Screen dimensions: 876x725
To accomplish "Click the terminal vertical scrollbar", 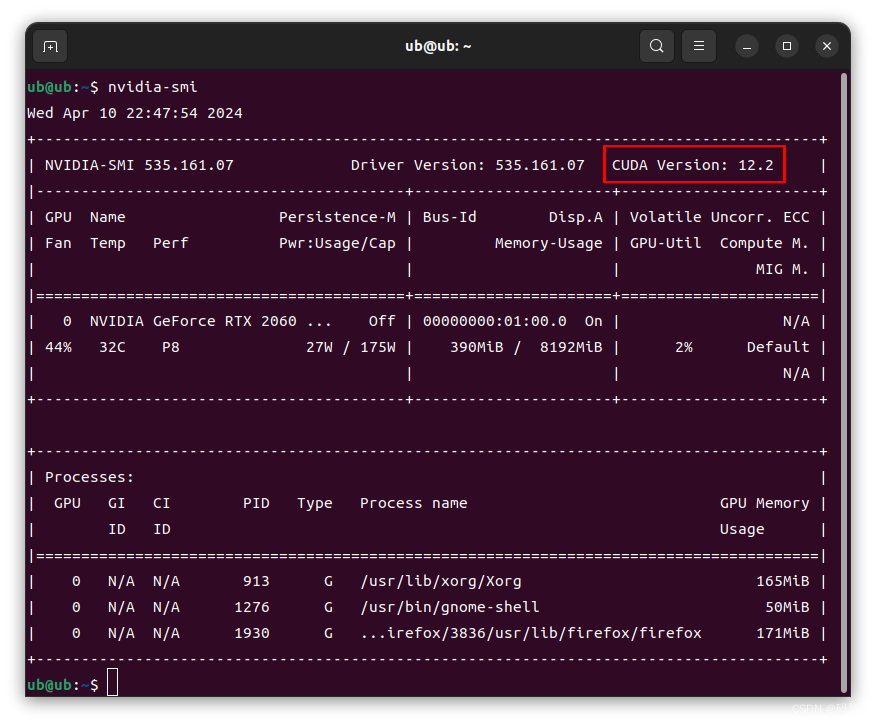I will tap(845, 383).
